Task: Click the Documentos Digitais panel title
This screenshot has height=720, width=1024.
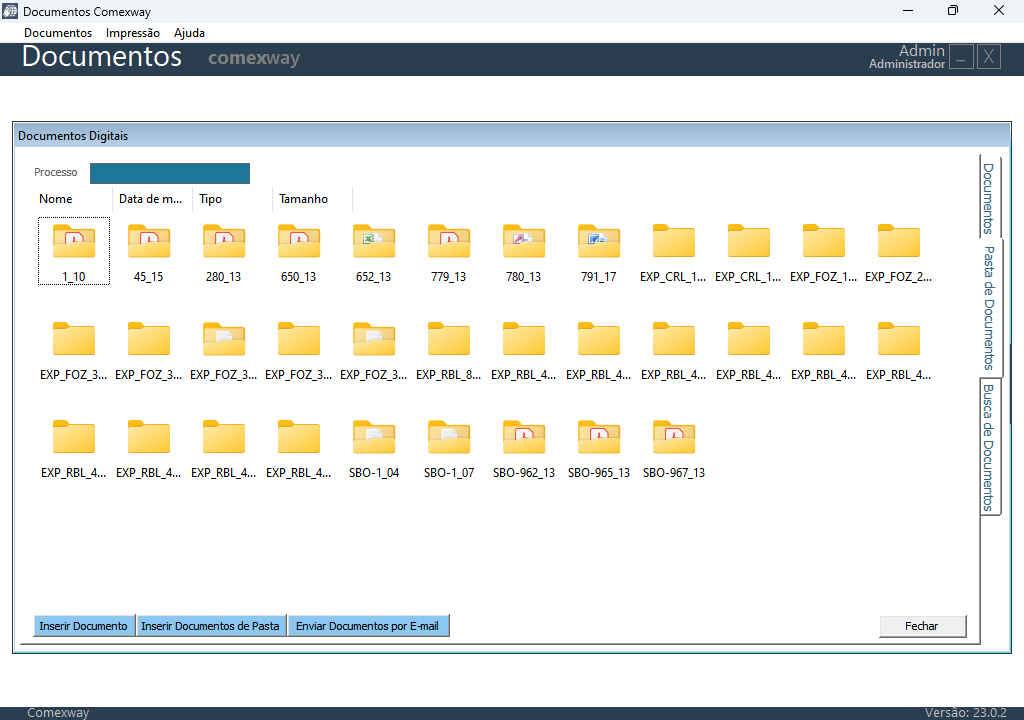Action: 73,136
